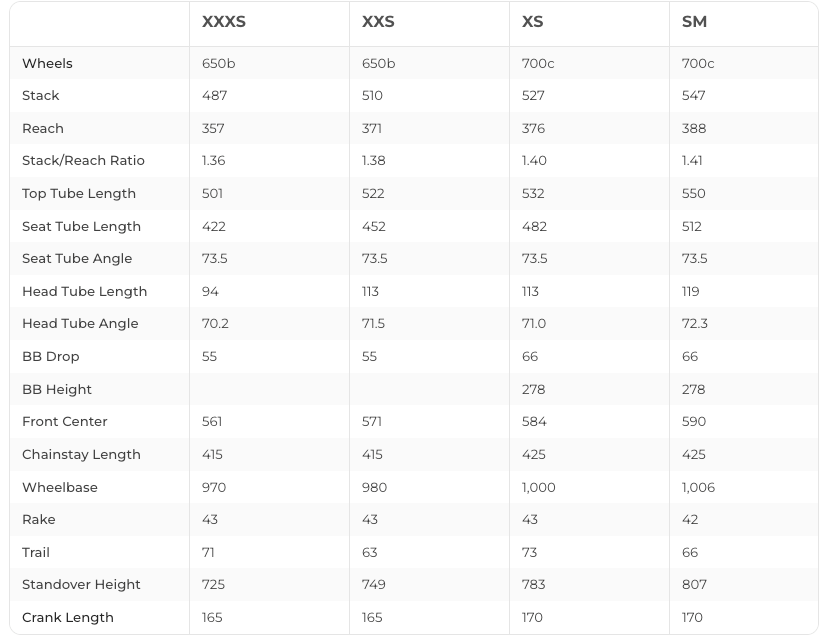Screen dimensions: 823x642
Task: Click the Head Tube Angle value 70.2
Action: coord(215,323)
